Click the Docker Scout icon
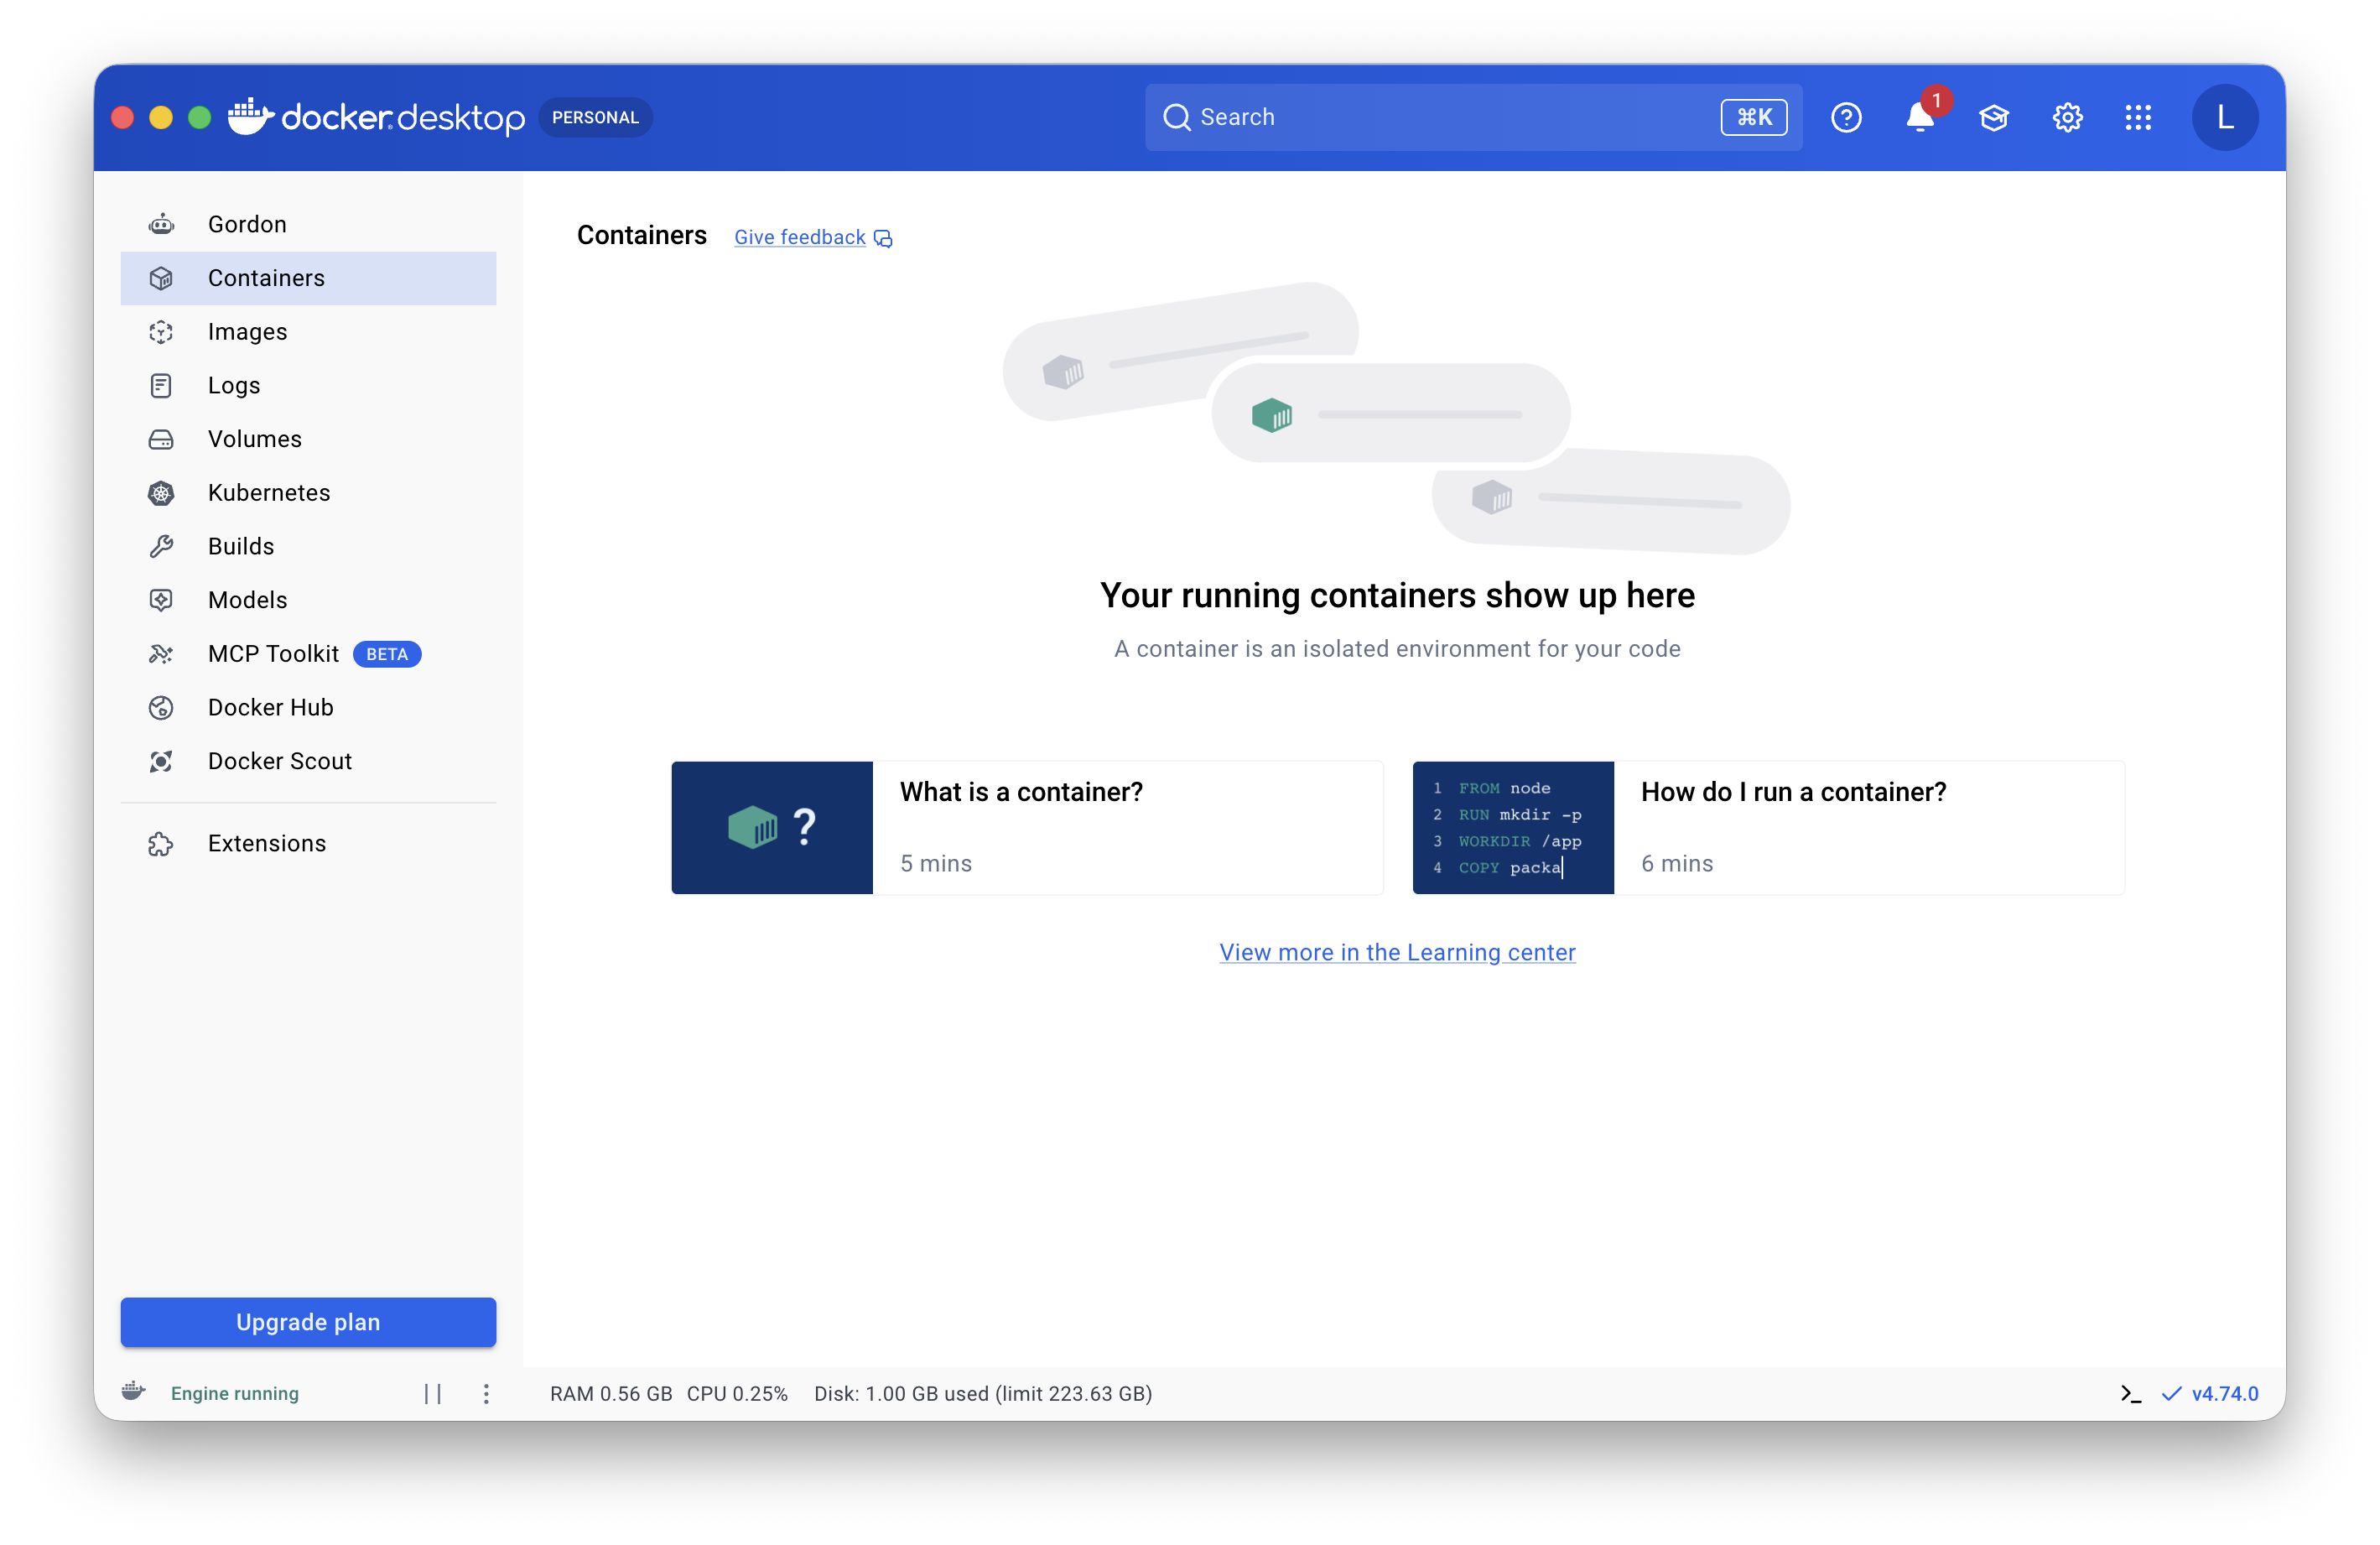The height and width of the screenshot is (1545, 2380). pyautogui.click(x=161, y=761)
